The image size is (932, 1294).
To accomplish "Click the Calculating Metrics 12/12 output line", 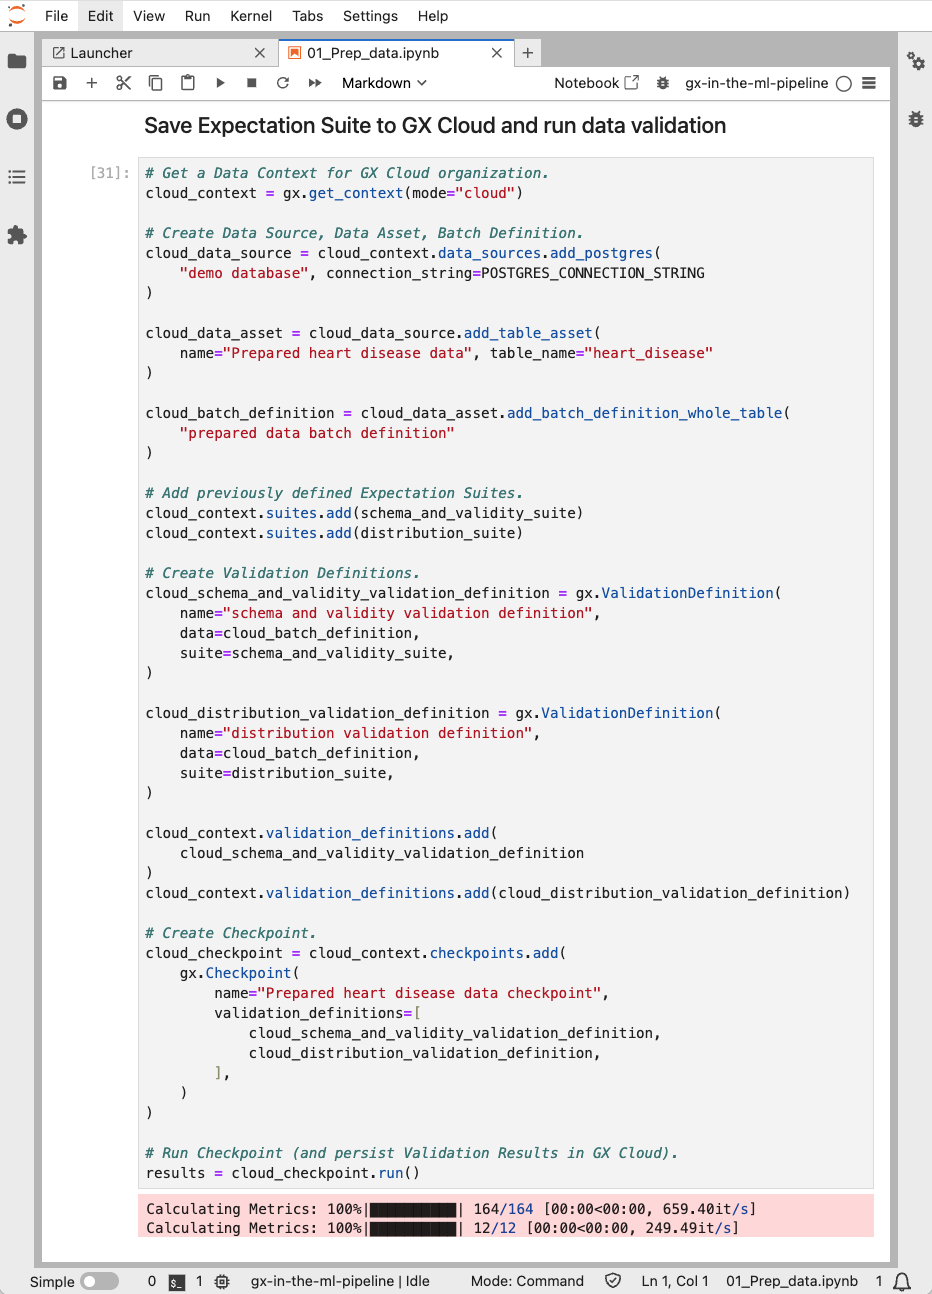I will (x=443, y=1228).
